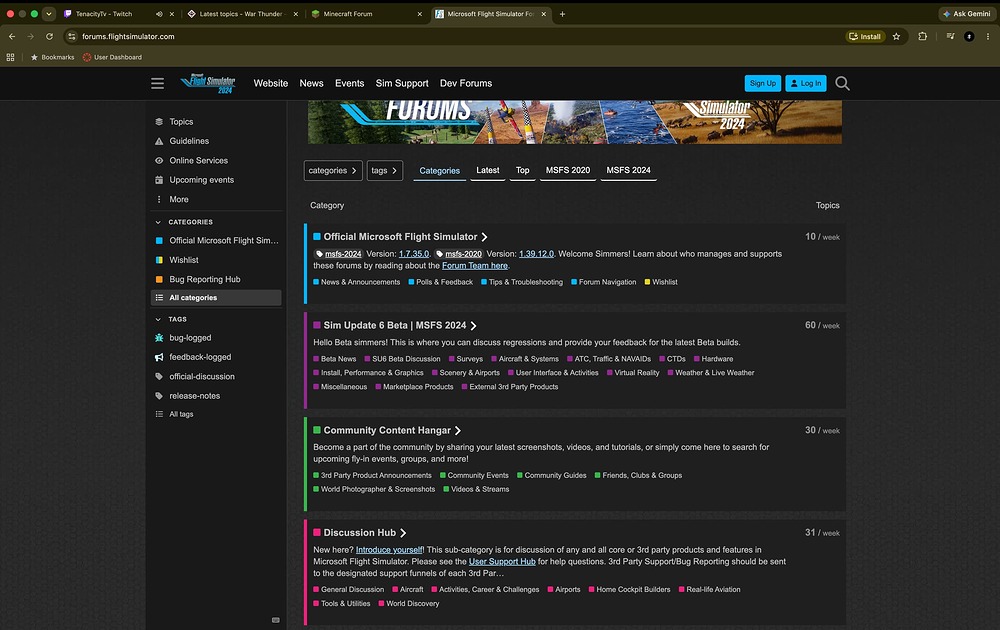Switch to the Categories tab
This screenshot has width=1000, height=630.
click(x=439, y=170)
